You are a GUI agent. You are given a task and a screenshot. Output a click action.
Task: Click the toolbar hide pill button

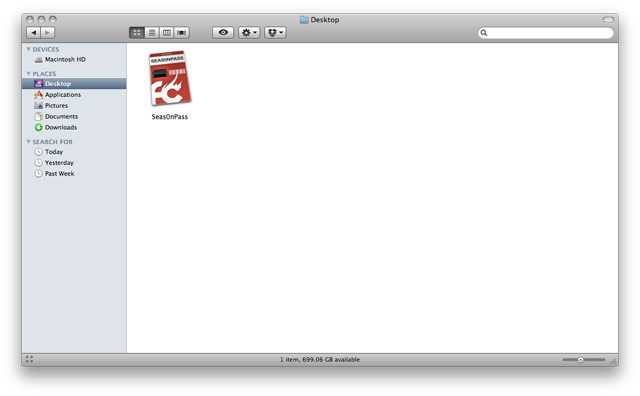(608, 19)
